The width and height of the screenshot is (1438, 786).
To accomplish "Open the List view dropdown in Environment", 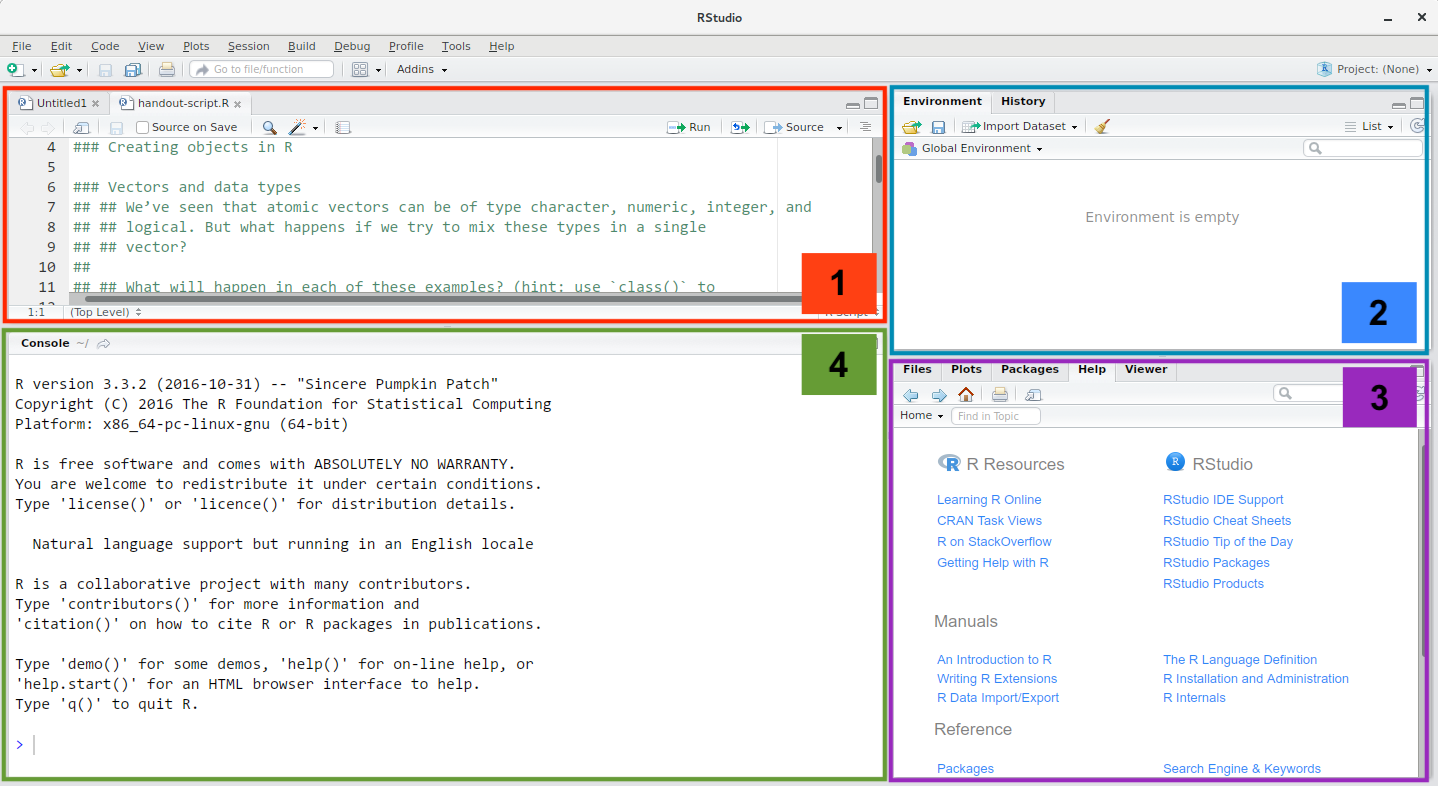I will pos(1369,126).
